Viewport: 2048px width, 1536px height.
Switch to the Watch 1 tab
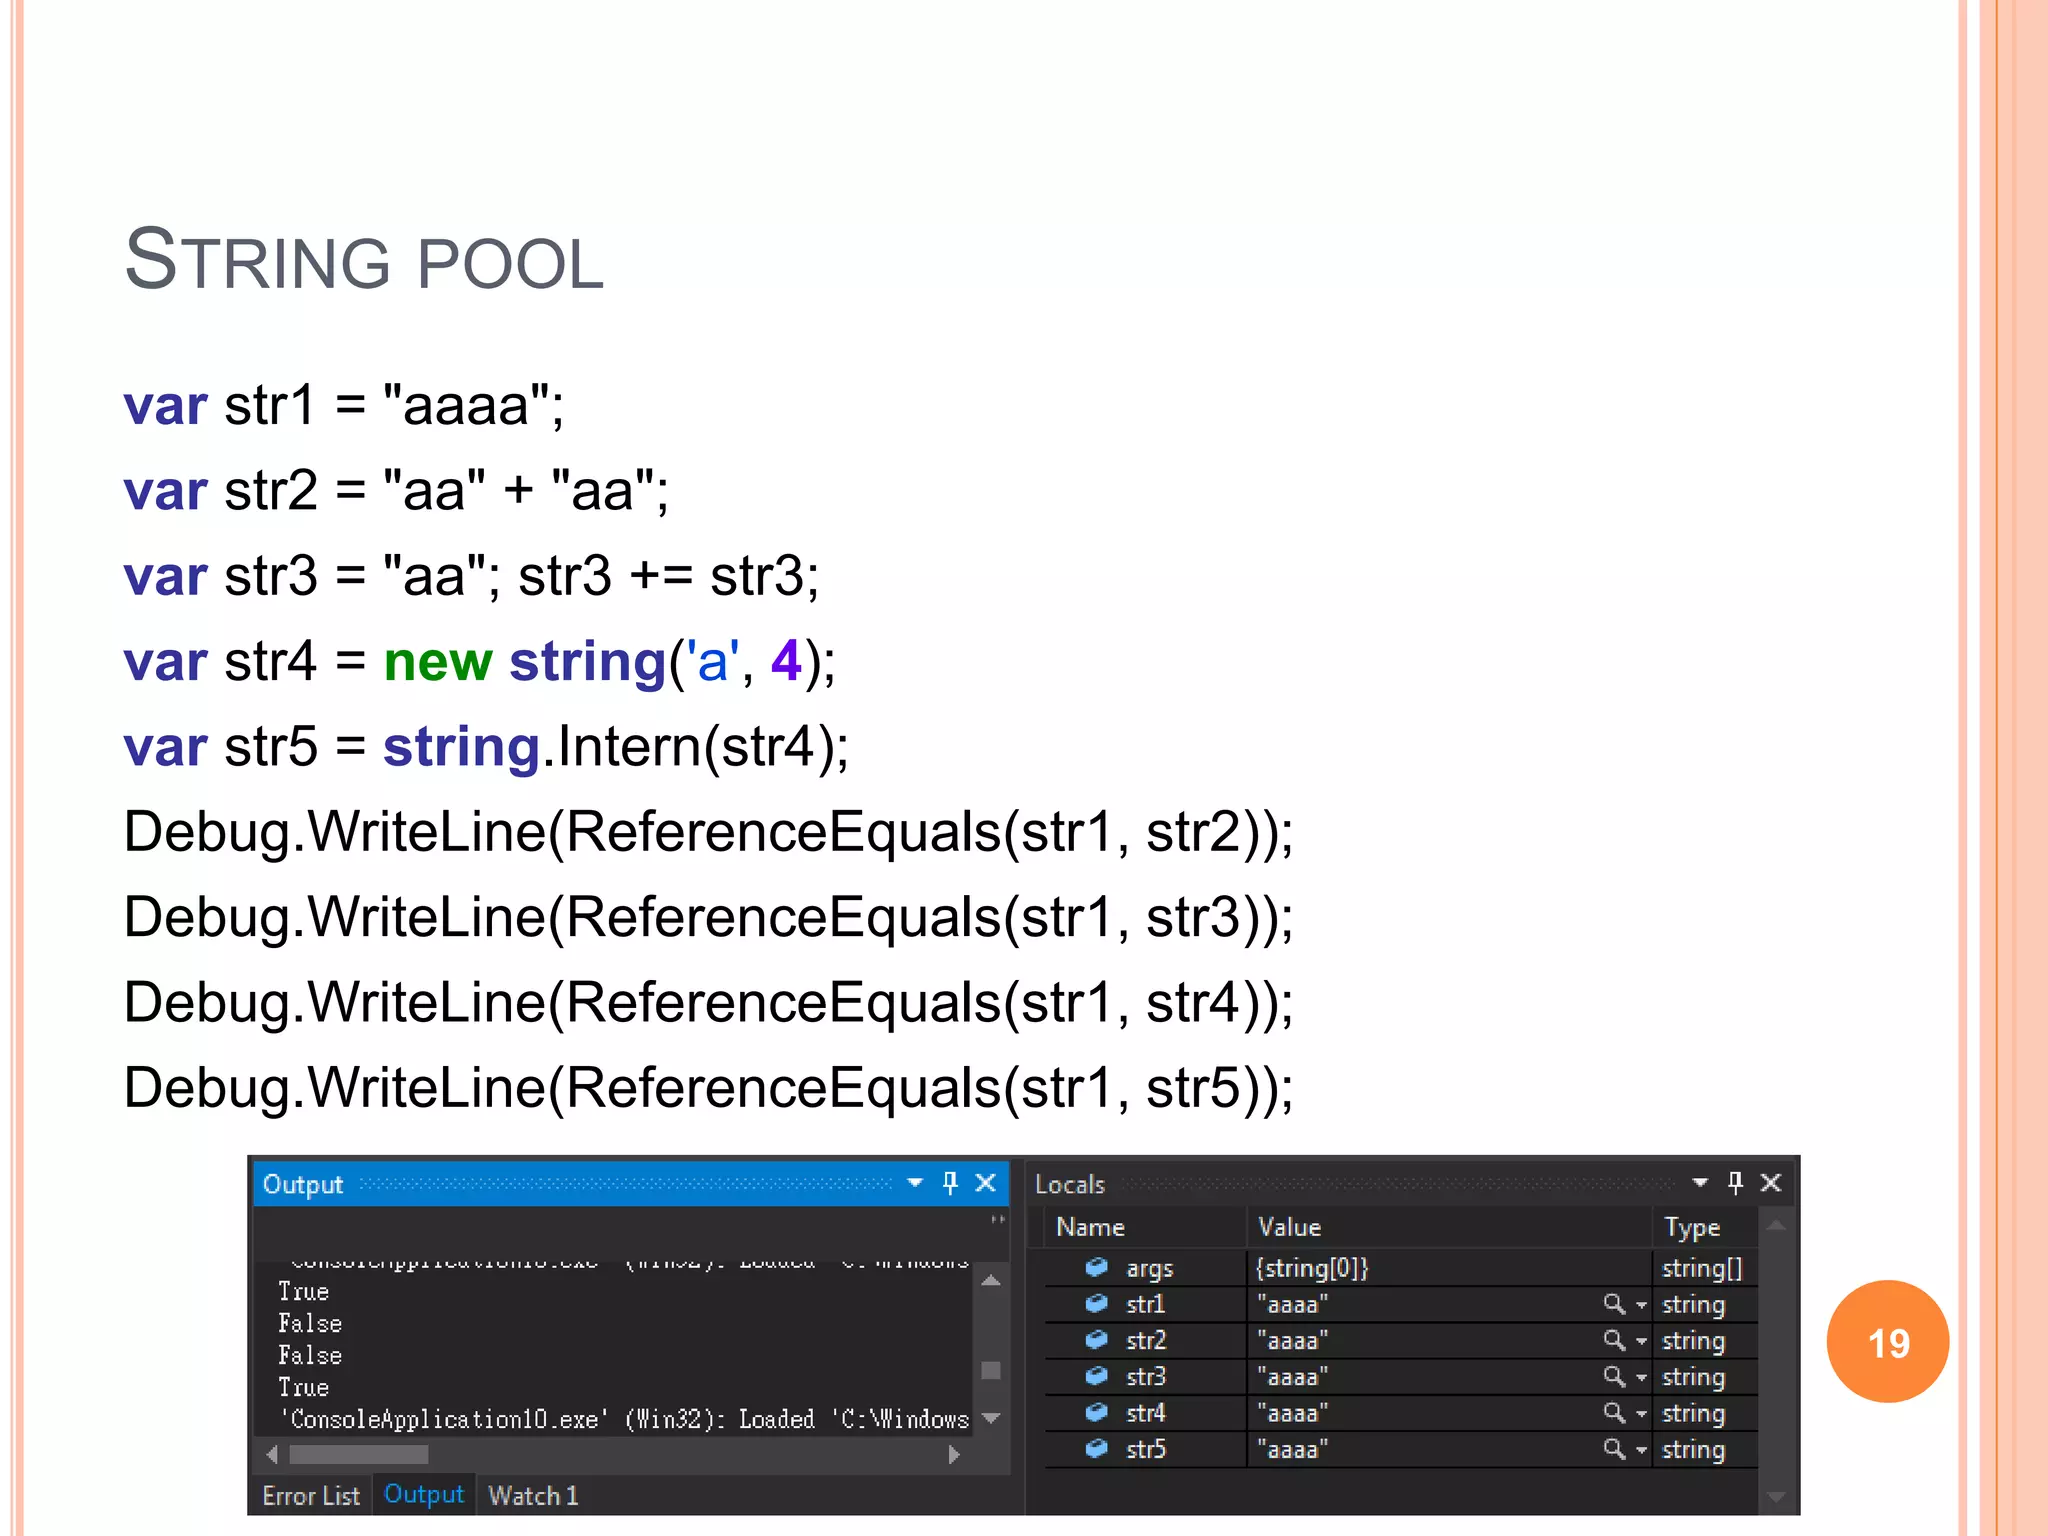tap(533, 1496)
